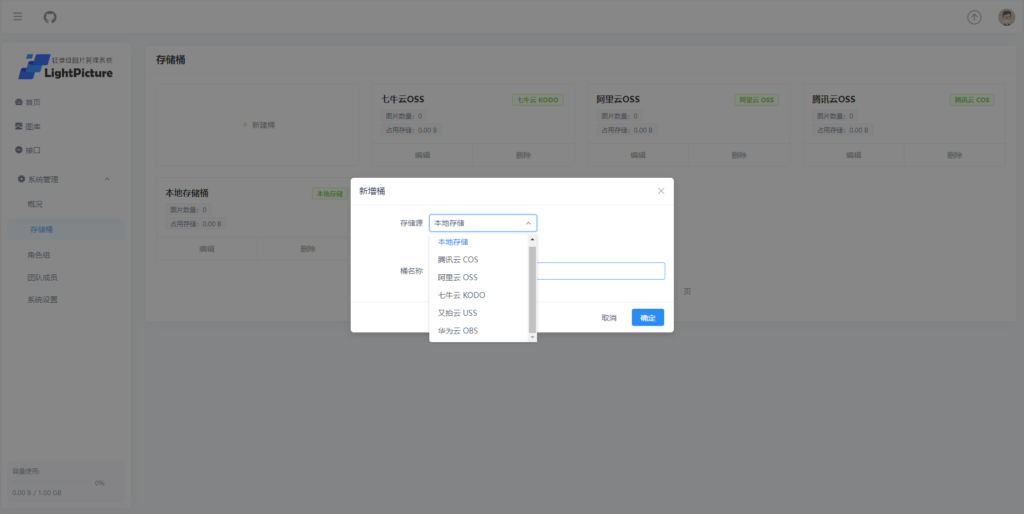The height and width of the screenshot is (514, 1024).
Task: Click the 桶名称 text input field
Action: [600, 271]
